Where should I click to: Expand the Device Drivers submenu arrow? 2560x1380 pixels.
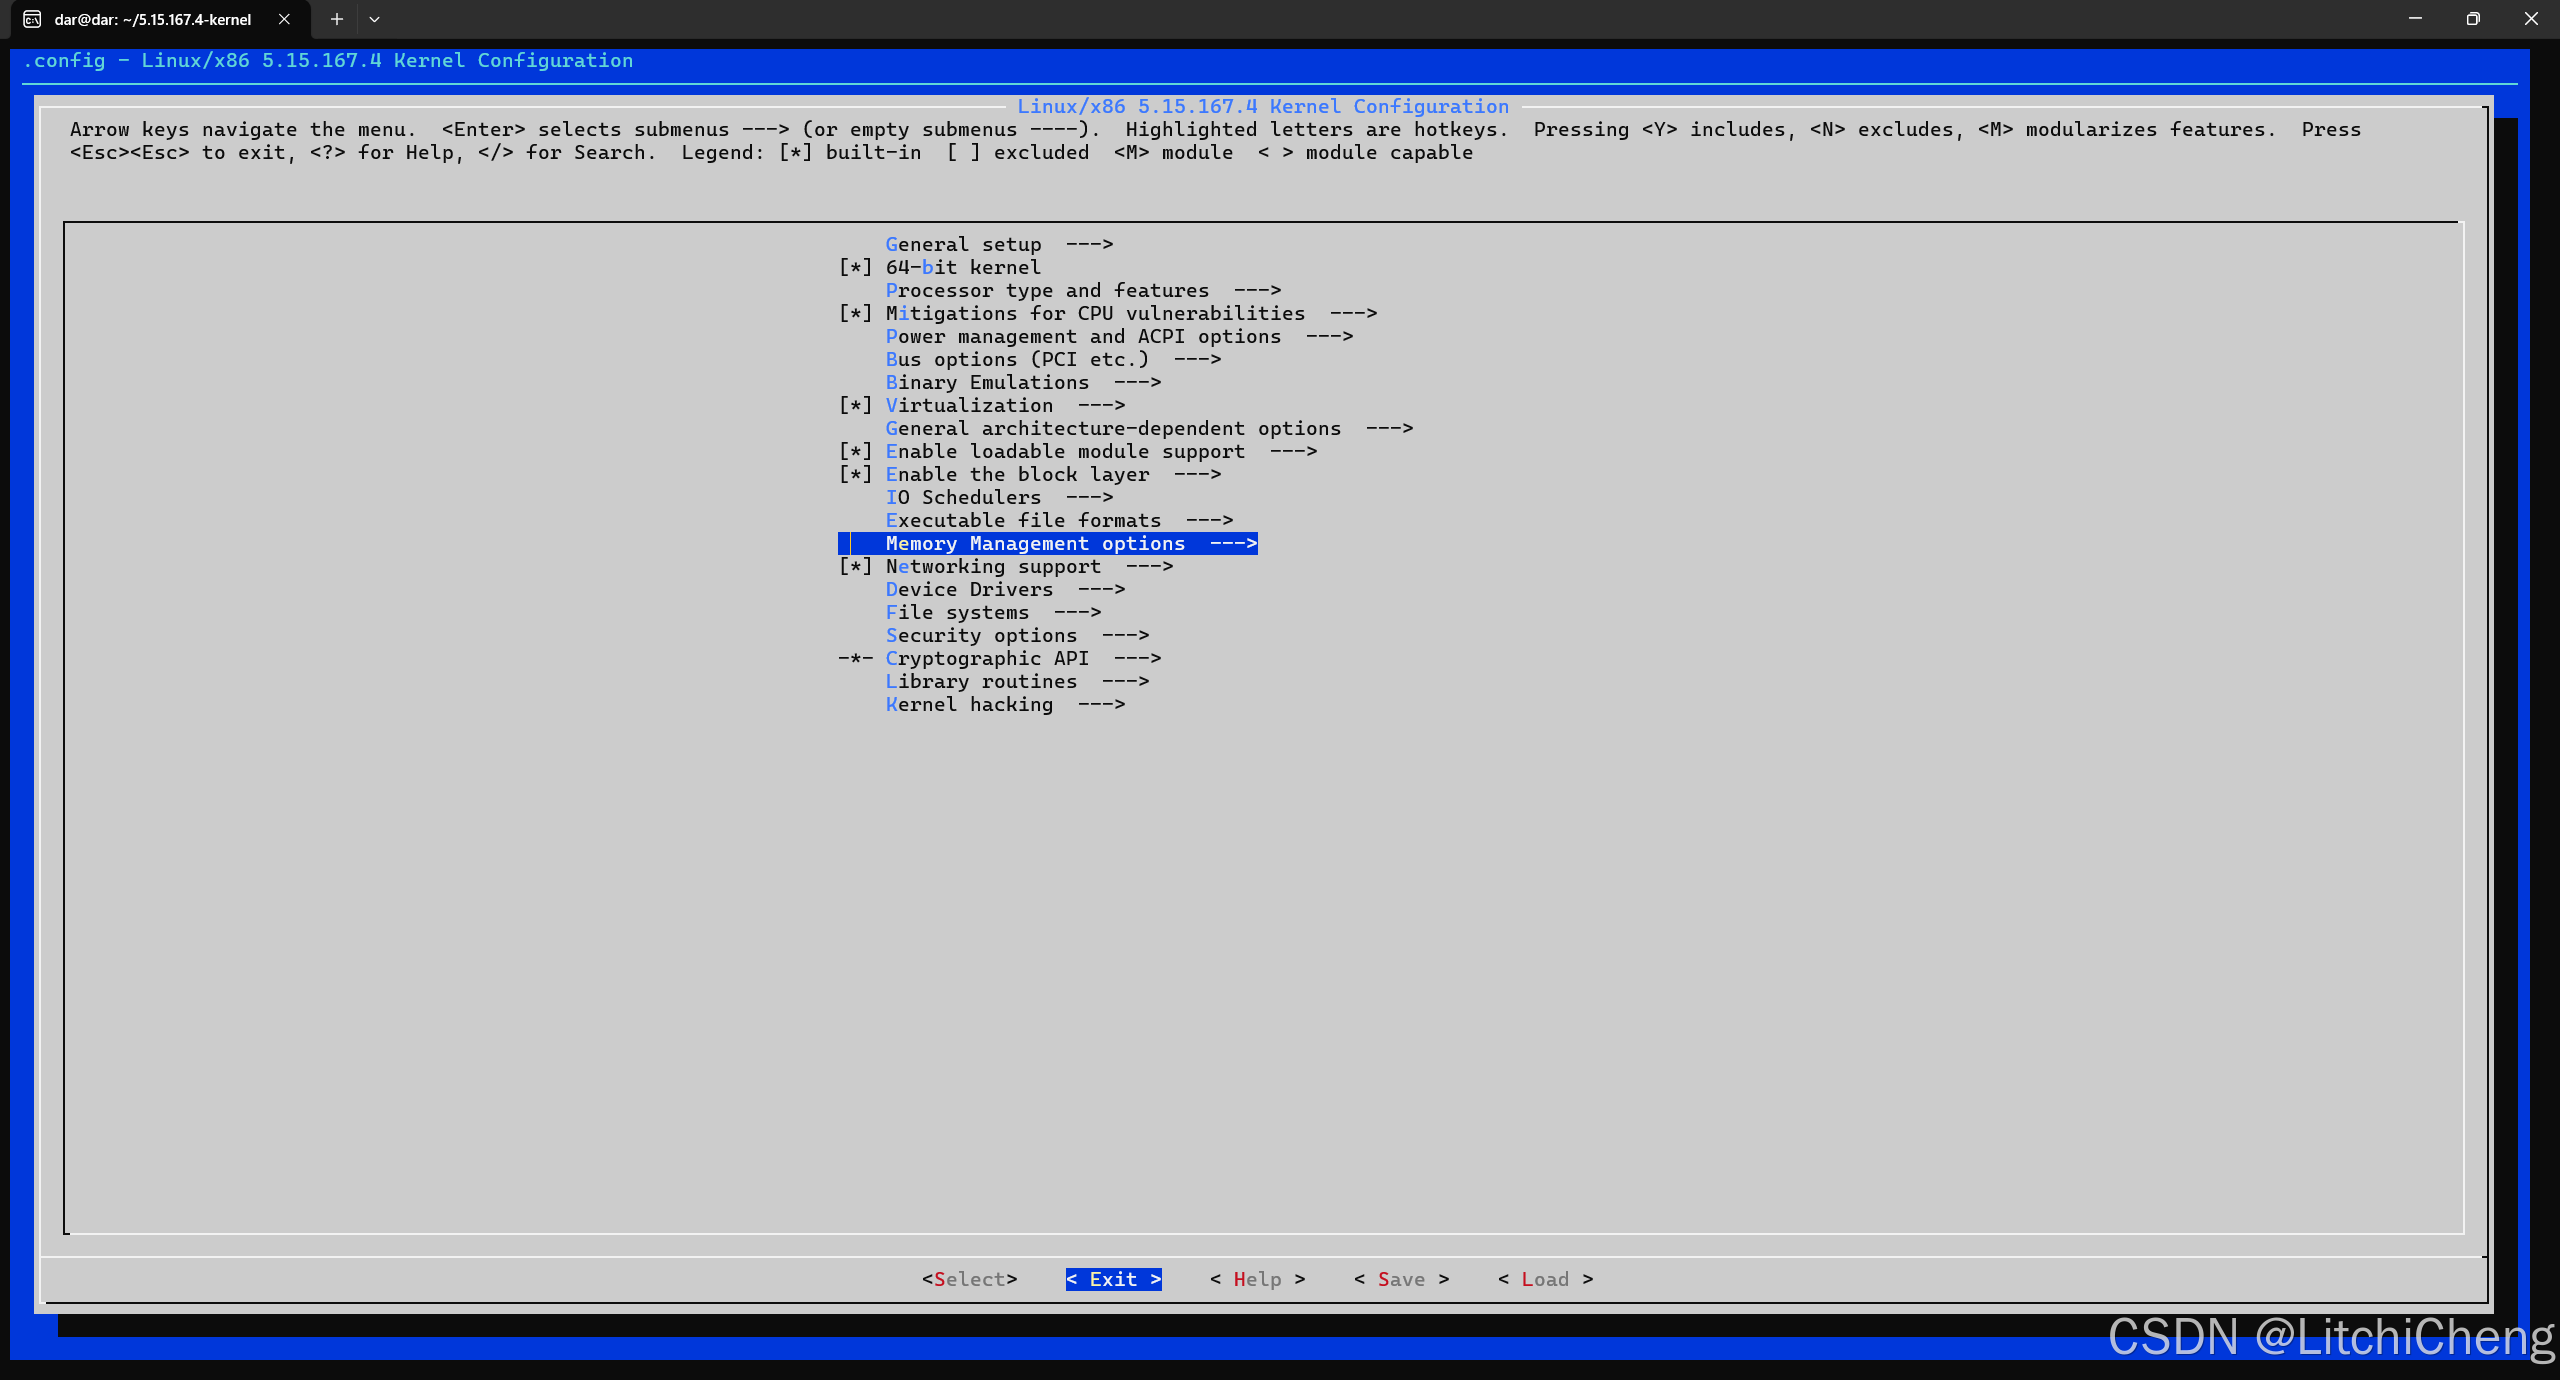(1101, 589)
